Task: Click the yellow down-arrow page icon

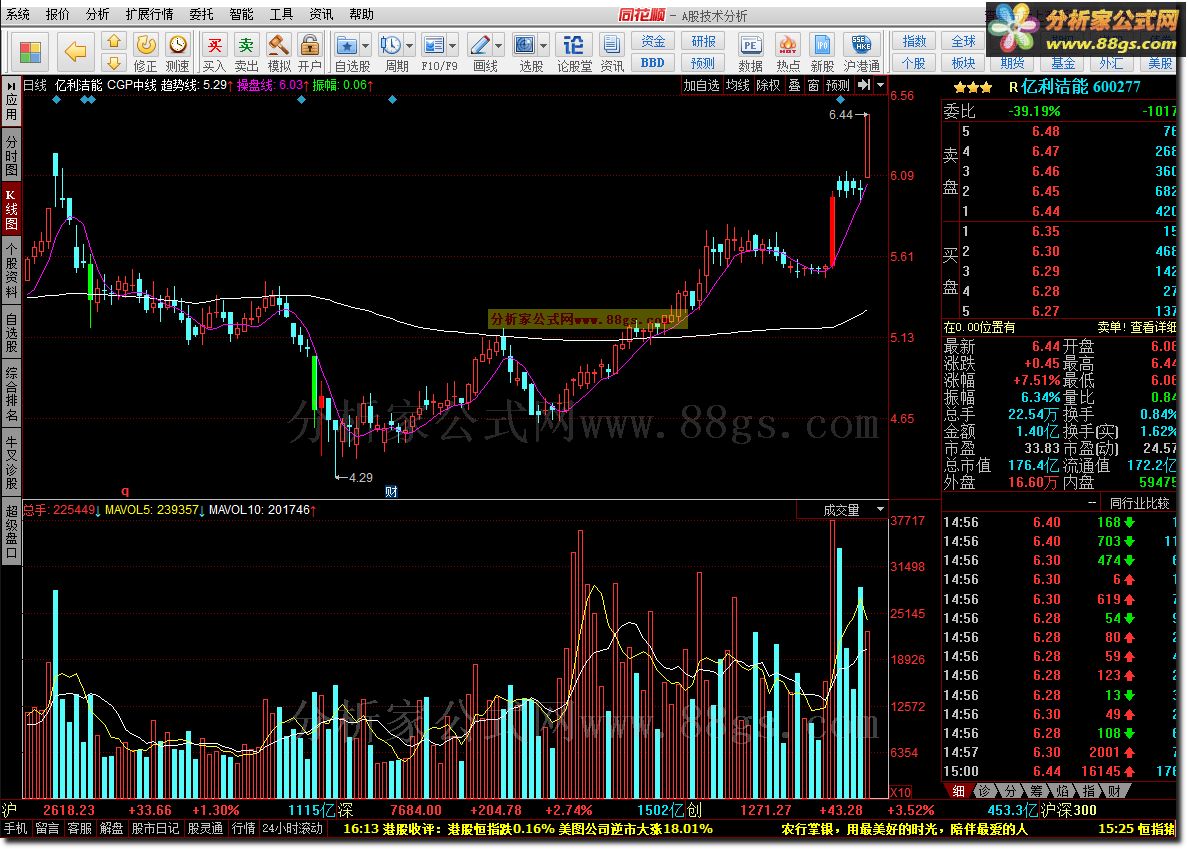Action: tap(114, 63)
